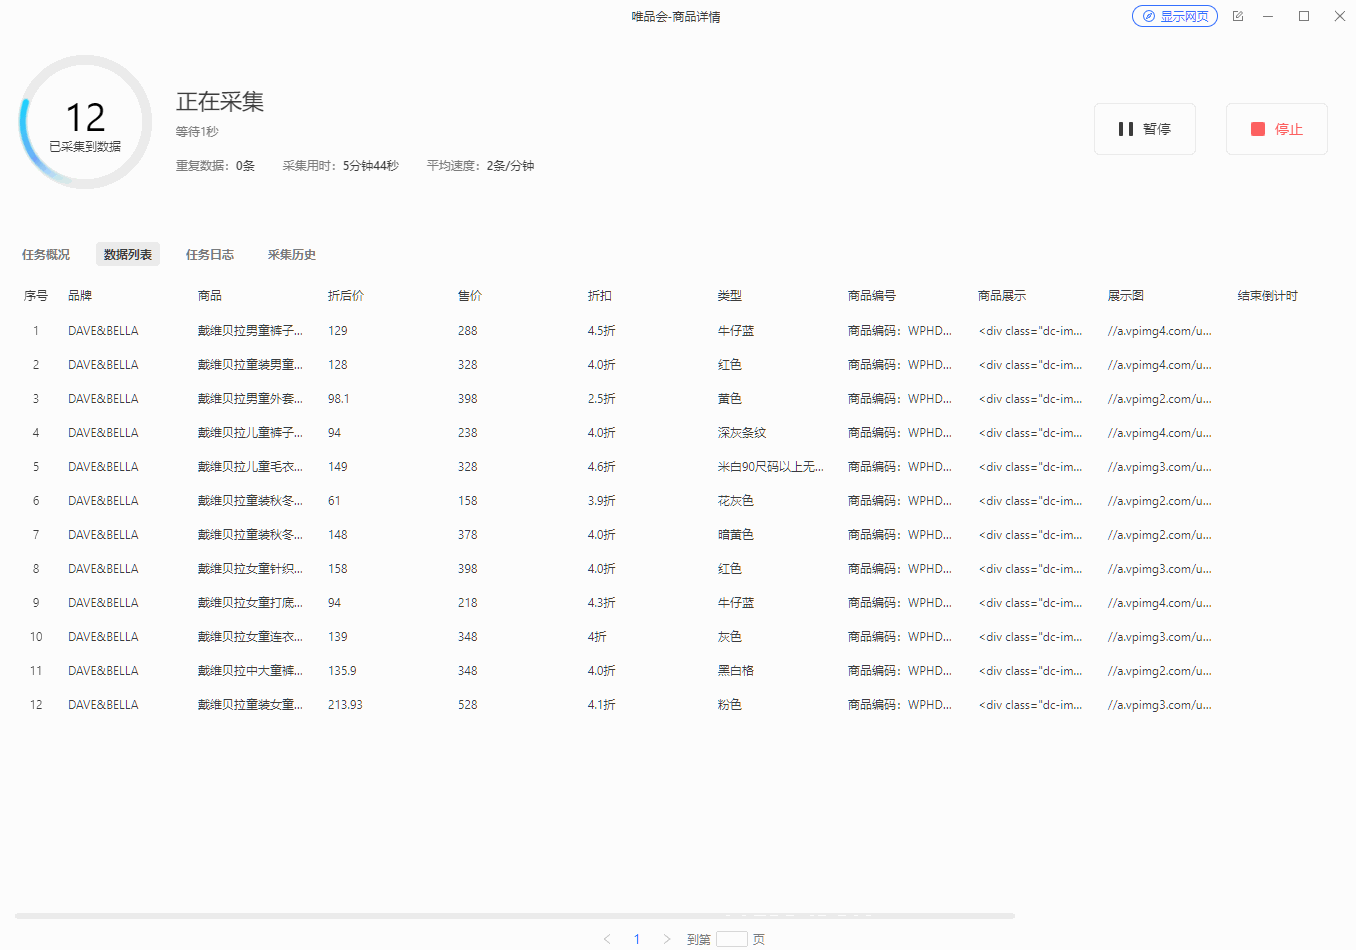Click the 4.6折 discount cell
This screenshot has height=950, width=1356.
[602, 467]
